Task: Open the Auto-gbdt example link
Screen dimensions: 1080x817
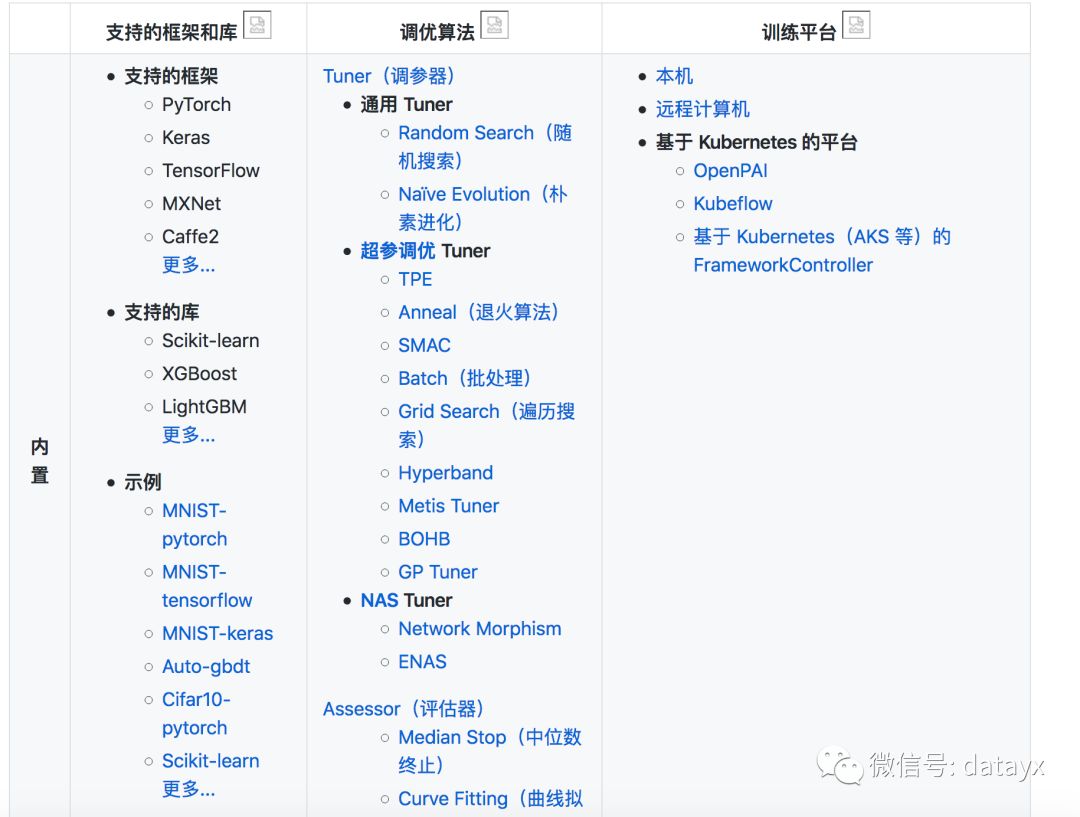Action: (206, 666)
